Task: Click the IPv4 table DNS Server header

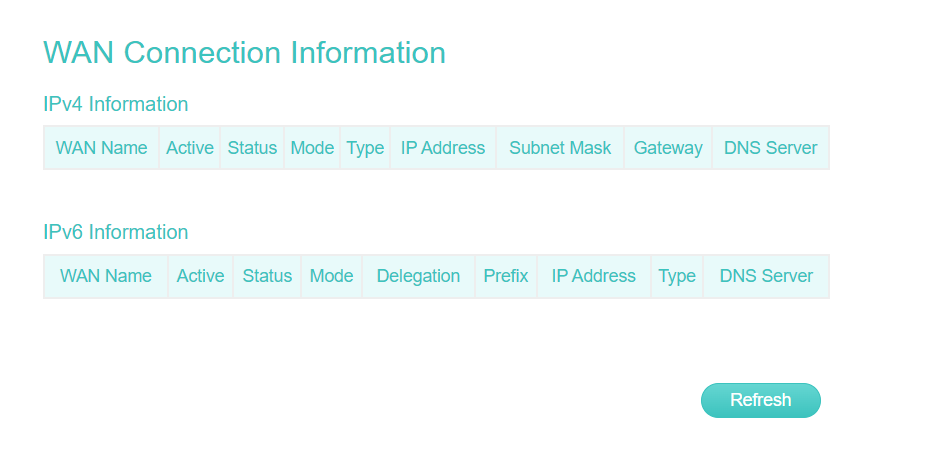Action: tap(770, 148)
